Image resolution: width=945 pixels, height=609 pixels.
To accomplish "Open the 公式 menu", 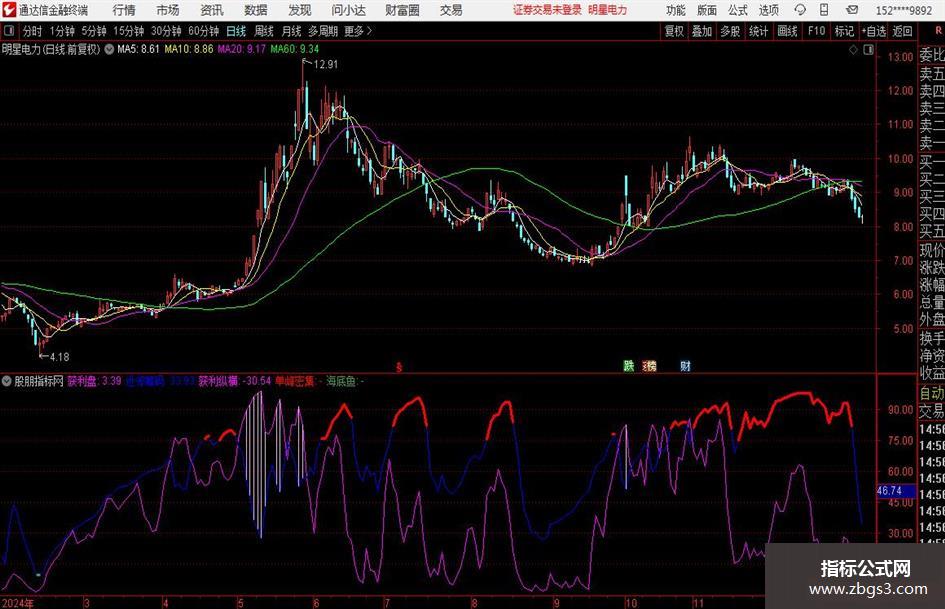I will tap(738, 10).
